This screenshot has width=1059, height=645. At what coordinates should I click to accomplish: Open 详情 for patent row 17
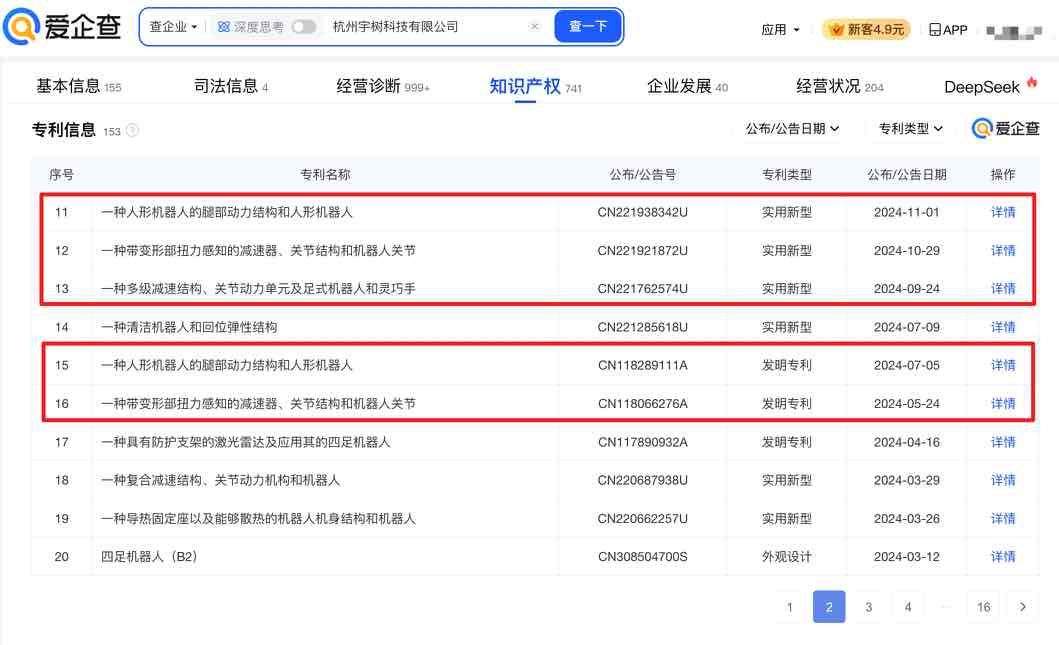1003,442
